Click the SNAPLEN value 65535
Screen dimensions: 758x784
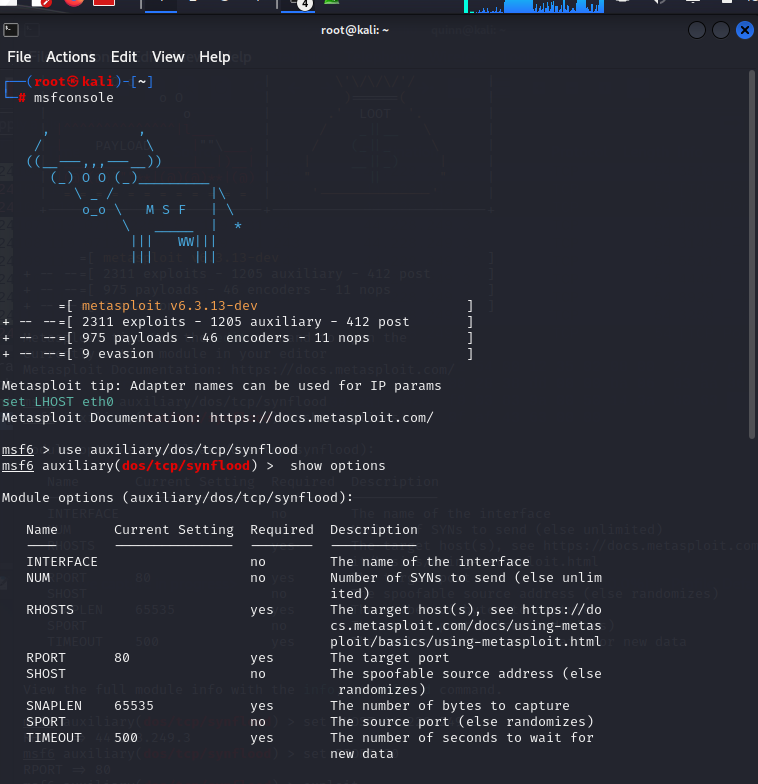coord(138,705)
